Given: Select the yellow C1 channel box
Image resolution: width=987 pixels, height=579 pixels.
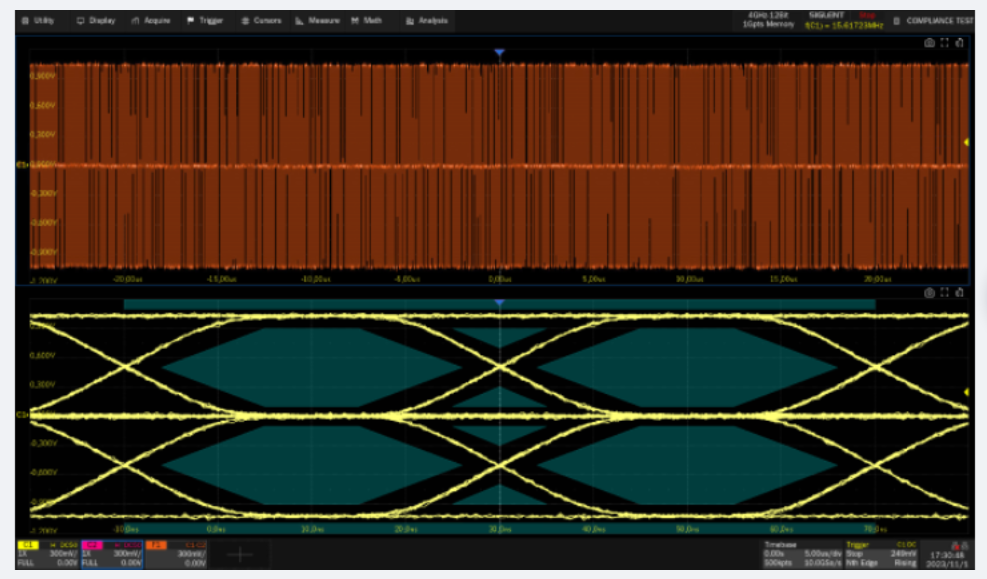Looking at the screenshot, I should click(48, 554).
